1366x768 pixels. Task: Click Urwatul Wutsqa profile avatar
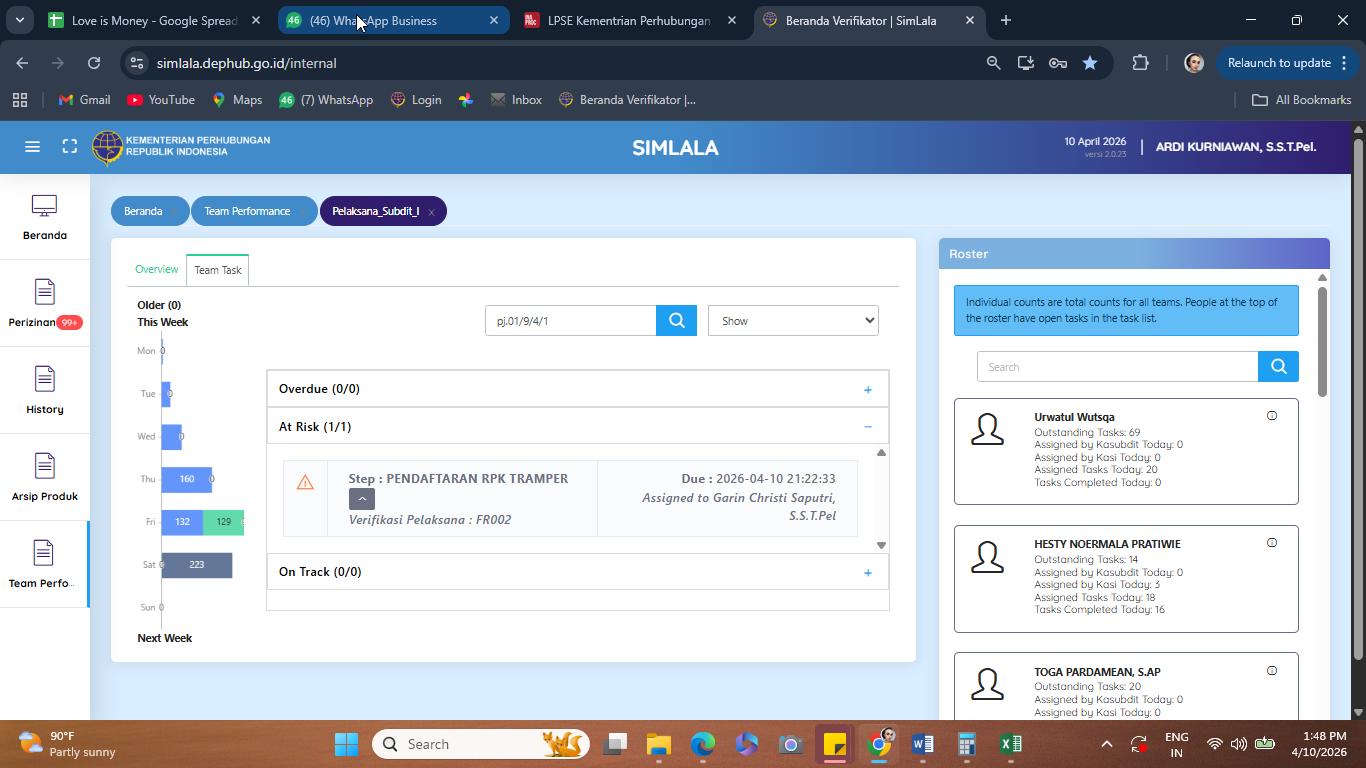coord(988,430)
